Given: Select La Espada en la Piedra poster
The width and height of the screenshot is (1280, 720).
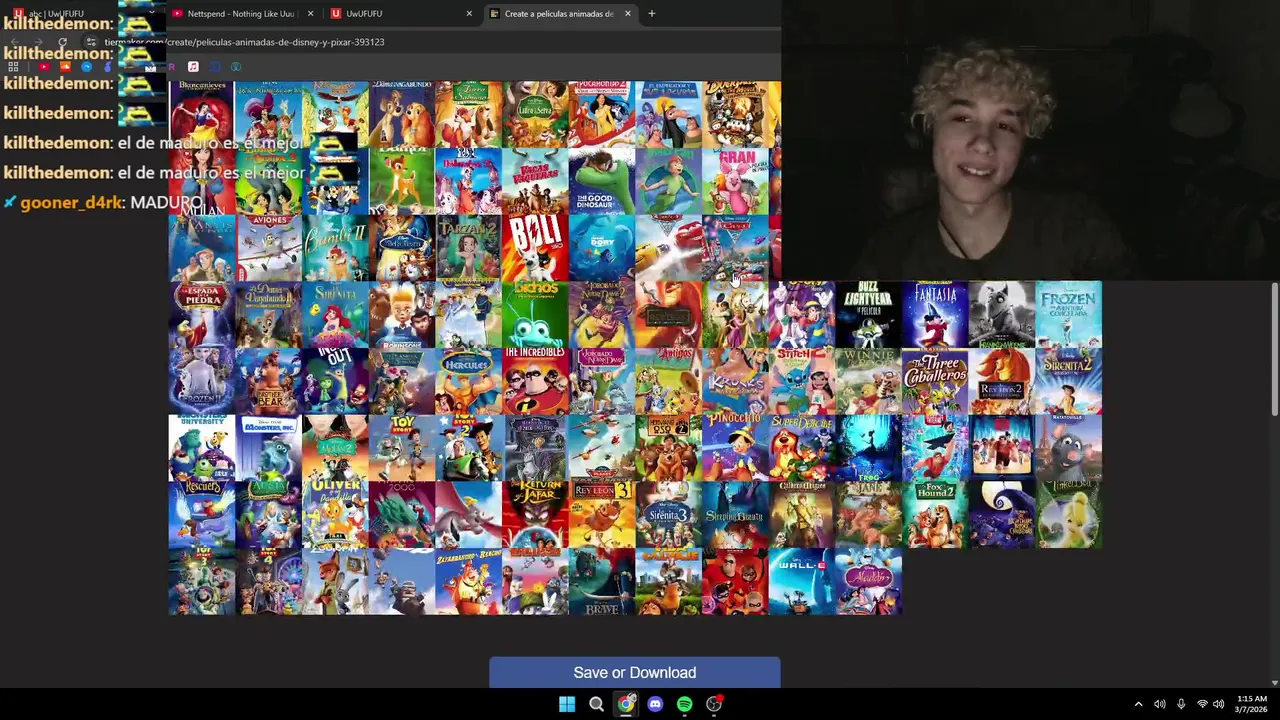Looking at the screenshot, I should pyautogui.click(x=202, y=315).
